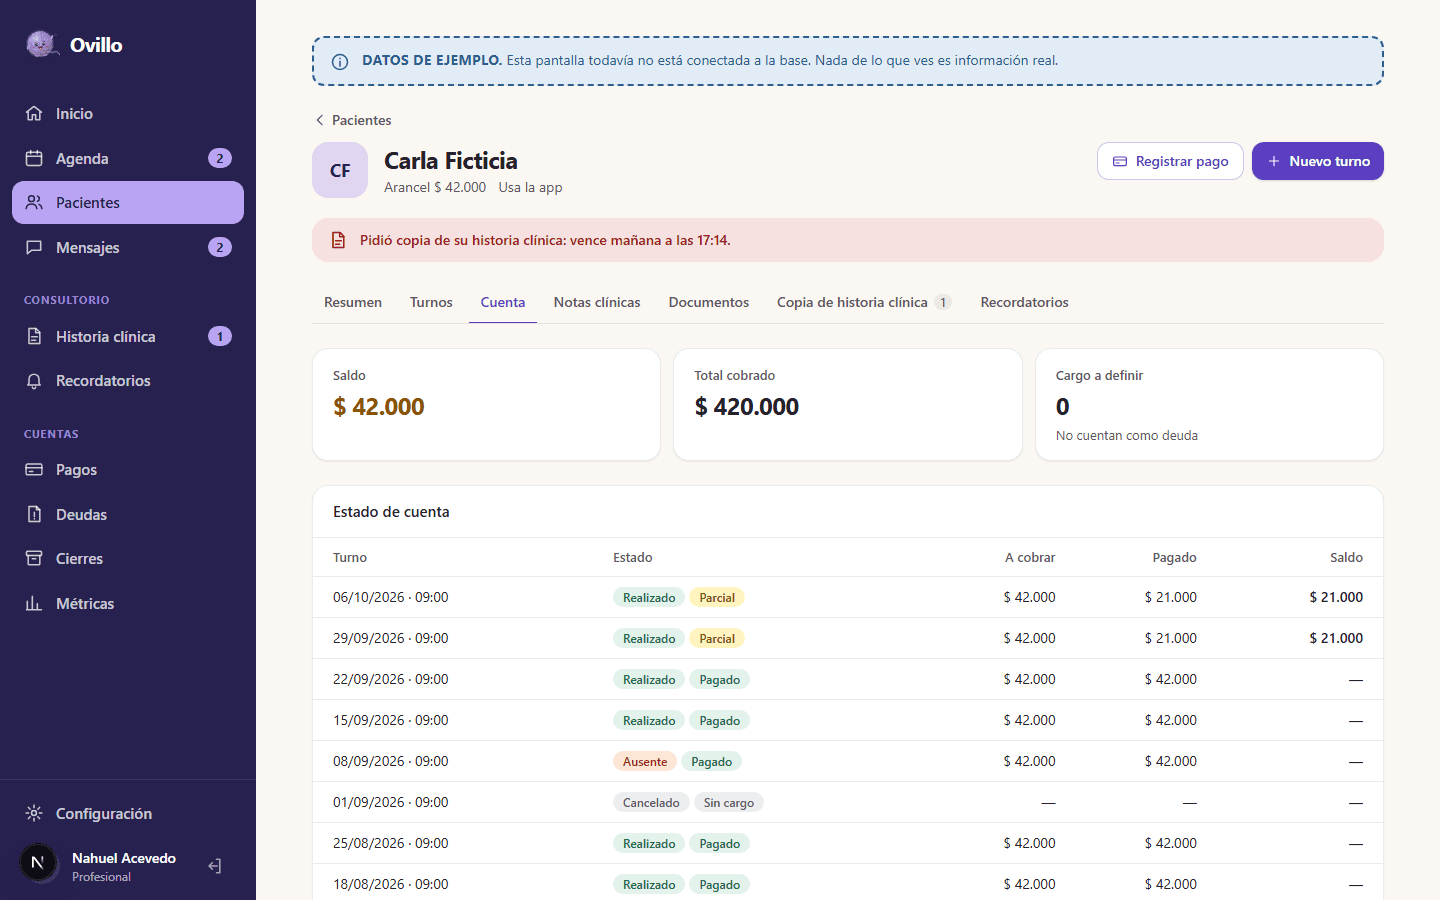Switch to the Recordatorios tab
This screenshot has width=1440, height=900.
coord(1024,302)
